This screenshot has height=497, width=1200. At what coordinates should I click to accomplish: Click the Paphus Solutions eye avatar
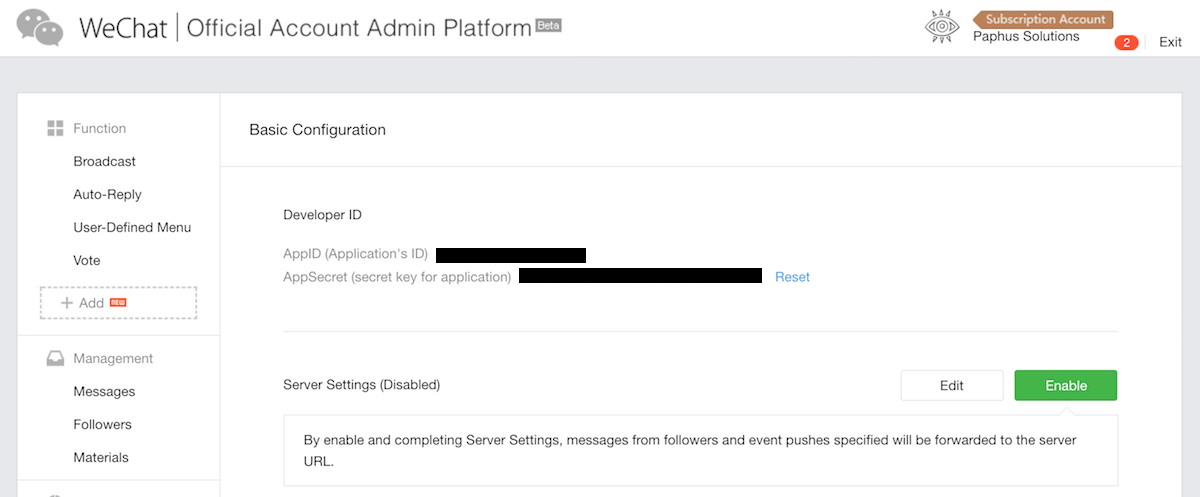[943, 27]
